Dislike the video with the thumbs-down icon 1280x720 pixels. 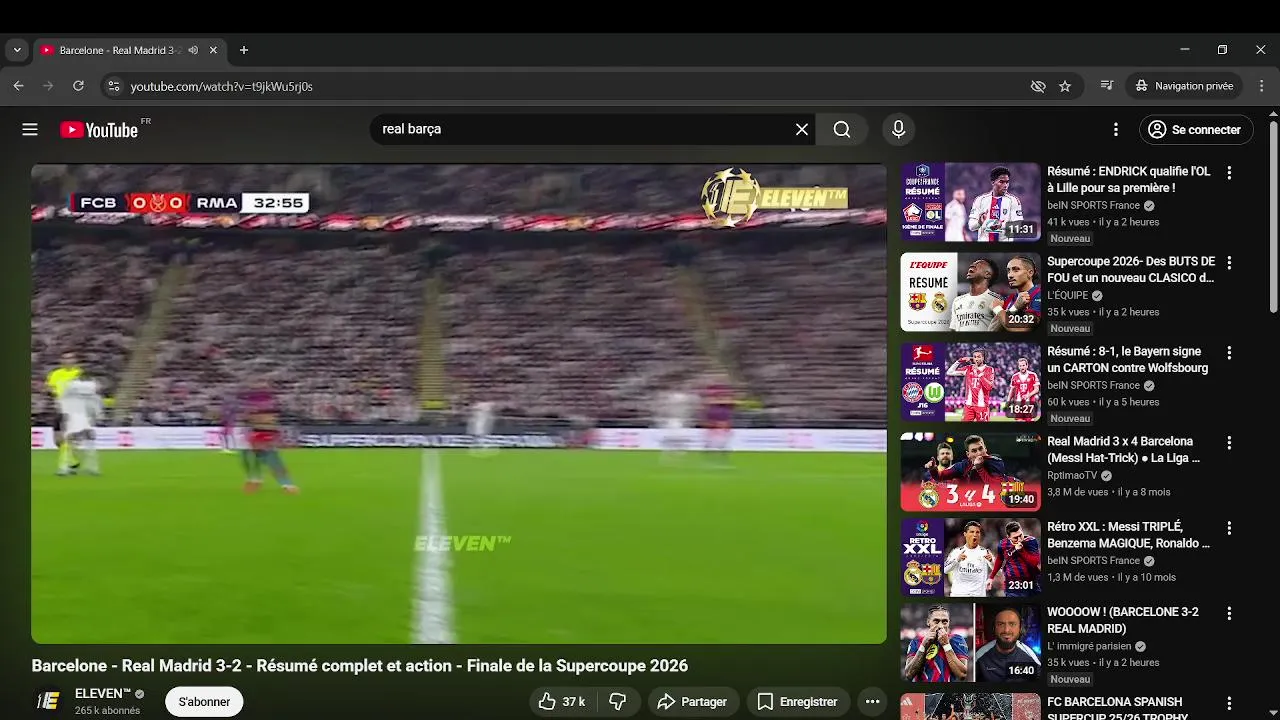pos(618,702)
